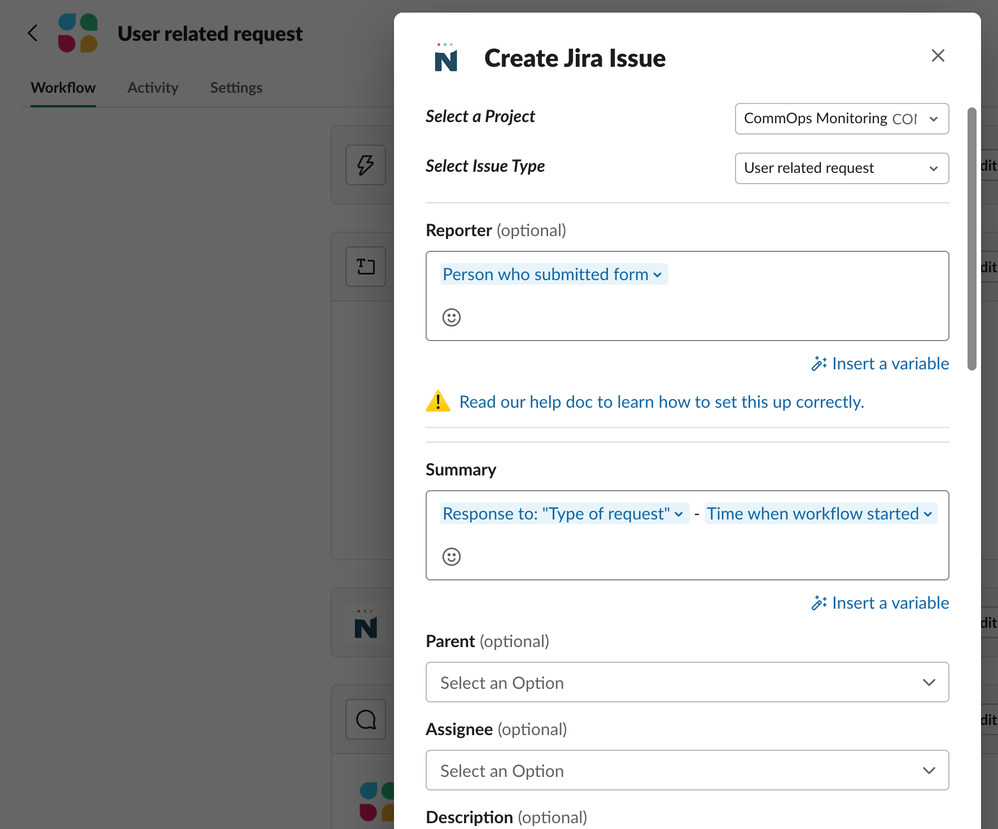The image size is (998, 829).
Task: Open the Select Issue Type dropdown
Action: point(841,168)
